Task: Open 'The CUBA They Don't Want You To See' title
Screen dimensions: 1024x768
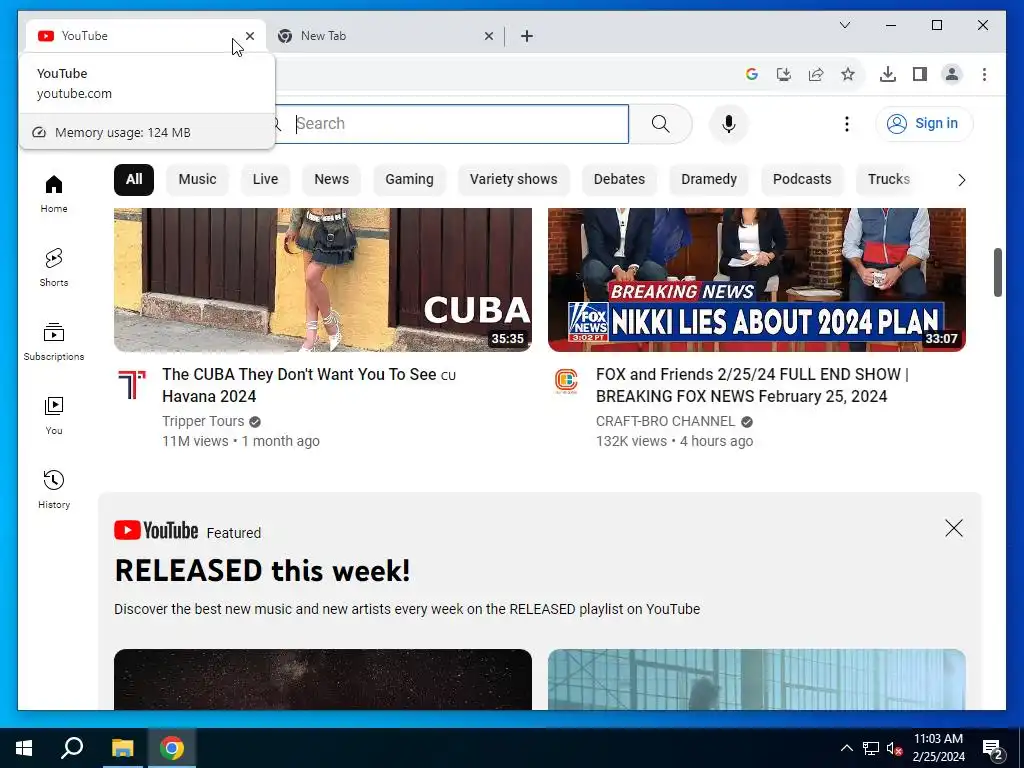Action: tap(309, 385)
